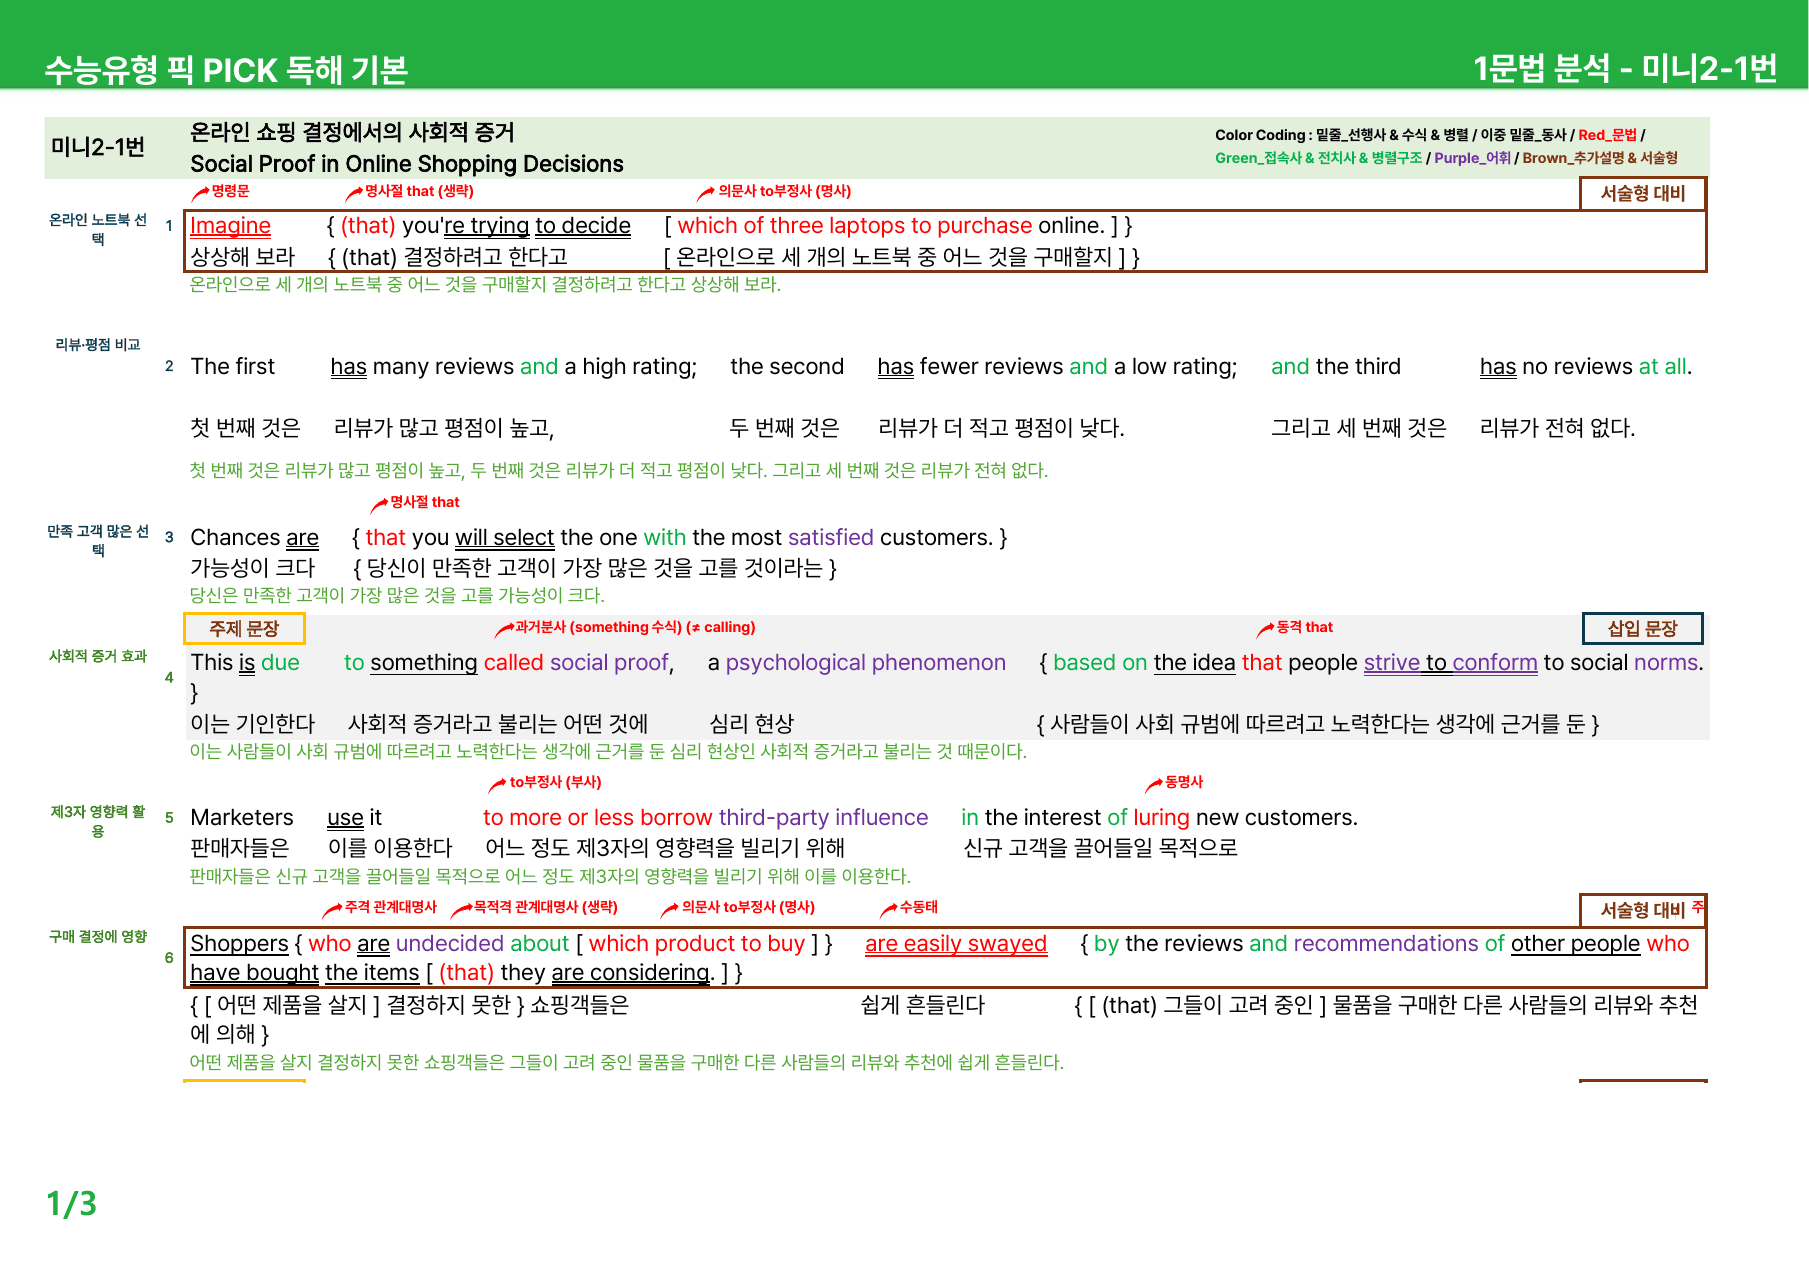Click the page number '1/3'

[x=72, y=1204]
